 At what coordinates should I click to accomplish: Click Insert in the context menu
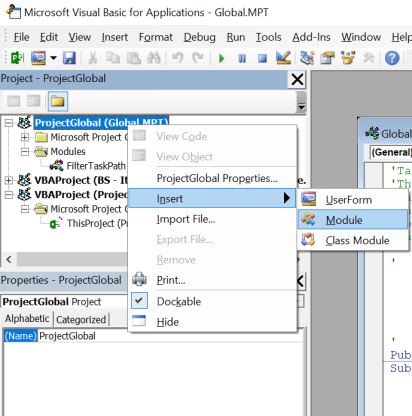point(212,199)
